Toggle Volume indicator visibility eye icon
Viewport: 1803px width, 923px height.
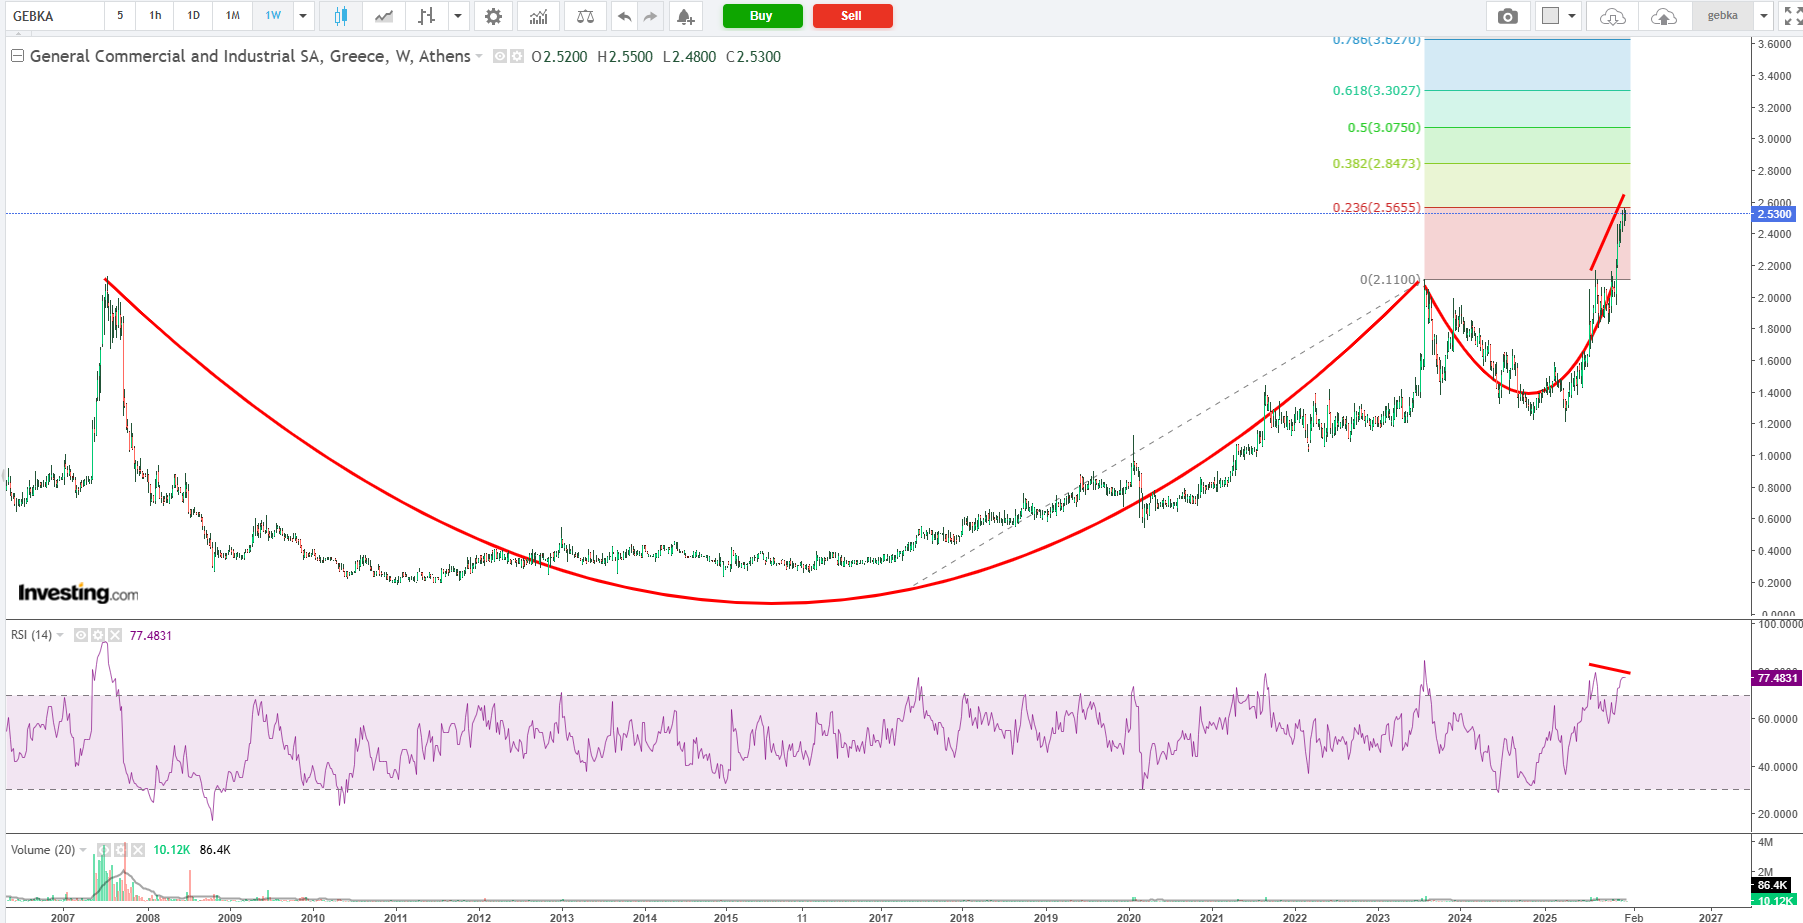pos(103,850)
